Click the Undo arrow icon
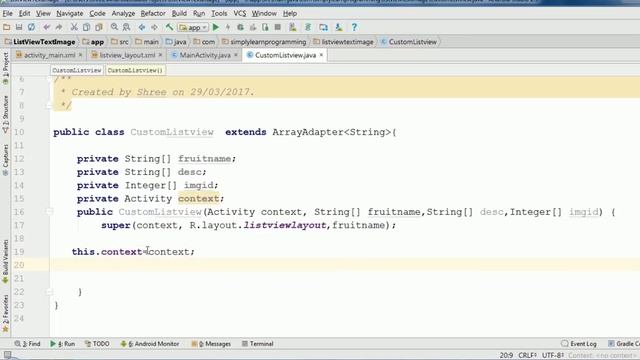640x360 pixels. (47, 27)
